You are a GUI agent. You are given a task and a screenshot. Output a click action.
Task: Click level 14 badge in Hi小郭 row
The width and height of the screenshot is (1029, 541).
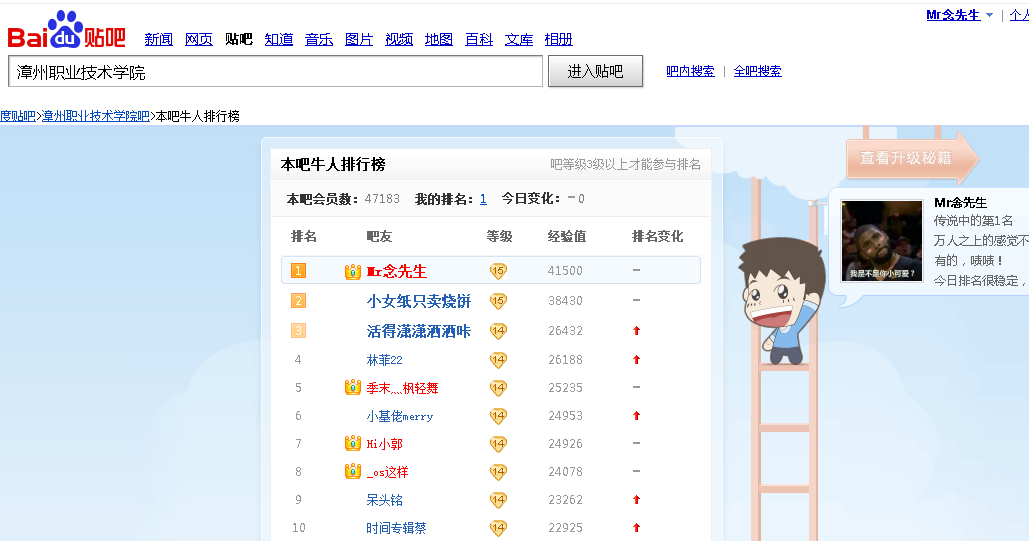[498, 444]
